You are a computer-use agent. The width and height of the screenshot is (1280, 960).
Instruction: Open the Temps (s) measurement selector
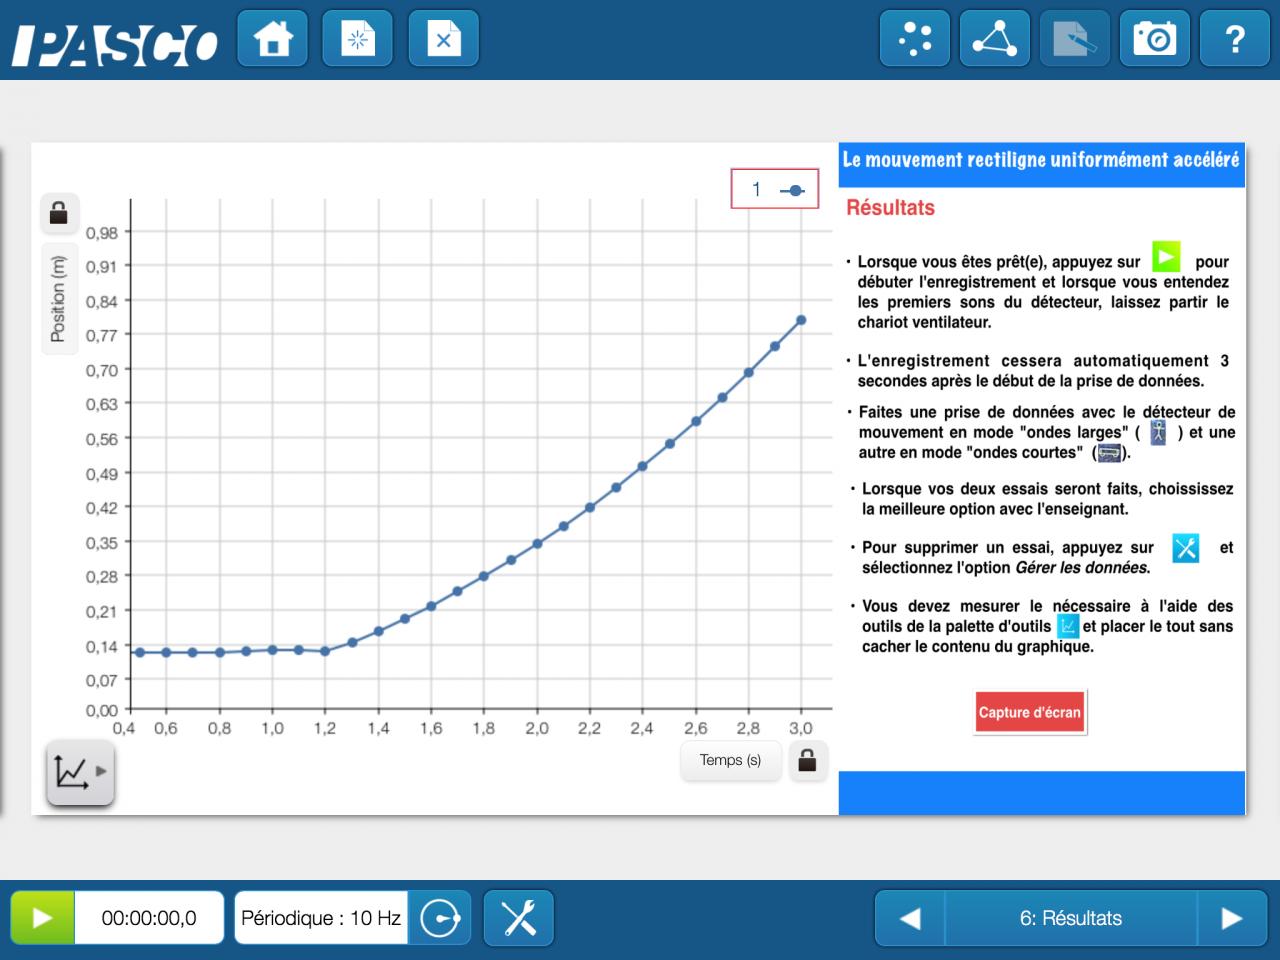coord(730,760)
